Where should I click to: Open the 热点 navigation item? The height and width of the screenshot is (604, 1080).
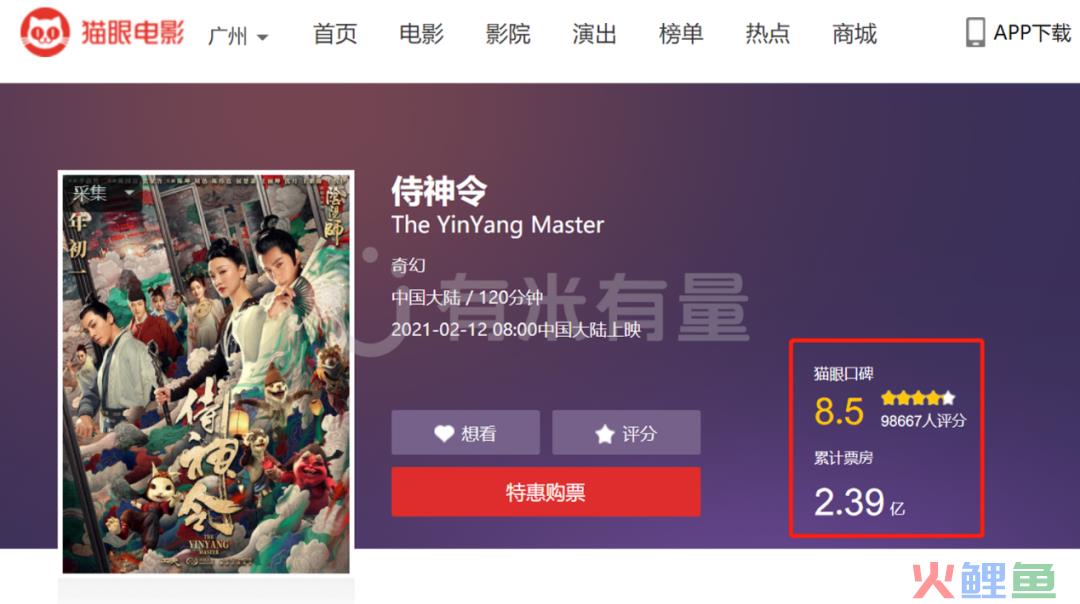tap(767, 34)
